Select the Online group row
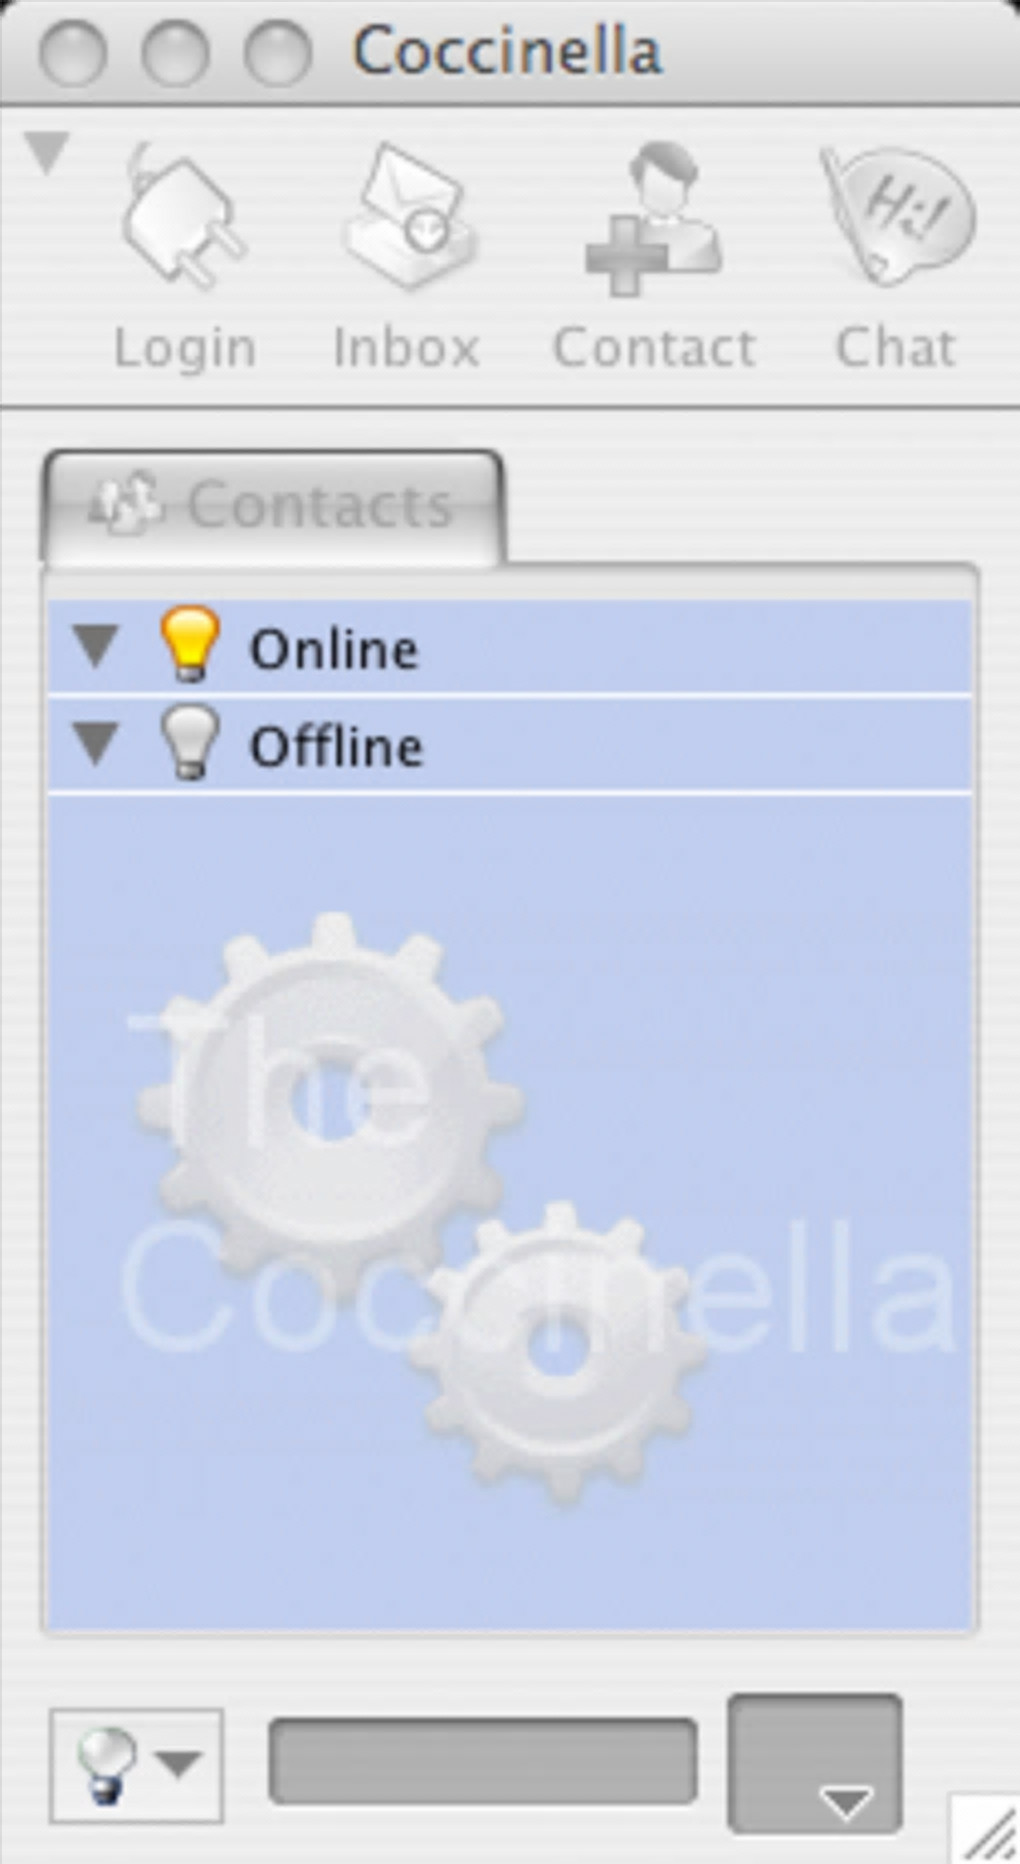This screenshot has height=1864, width=1020. coord(509,646)
